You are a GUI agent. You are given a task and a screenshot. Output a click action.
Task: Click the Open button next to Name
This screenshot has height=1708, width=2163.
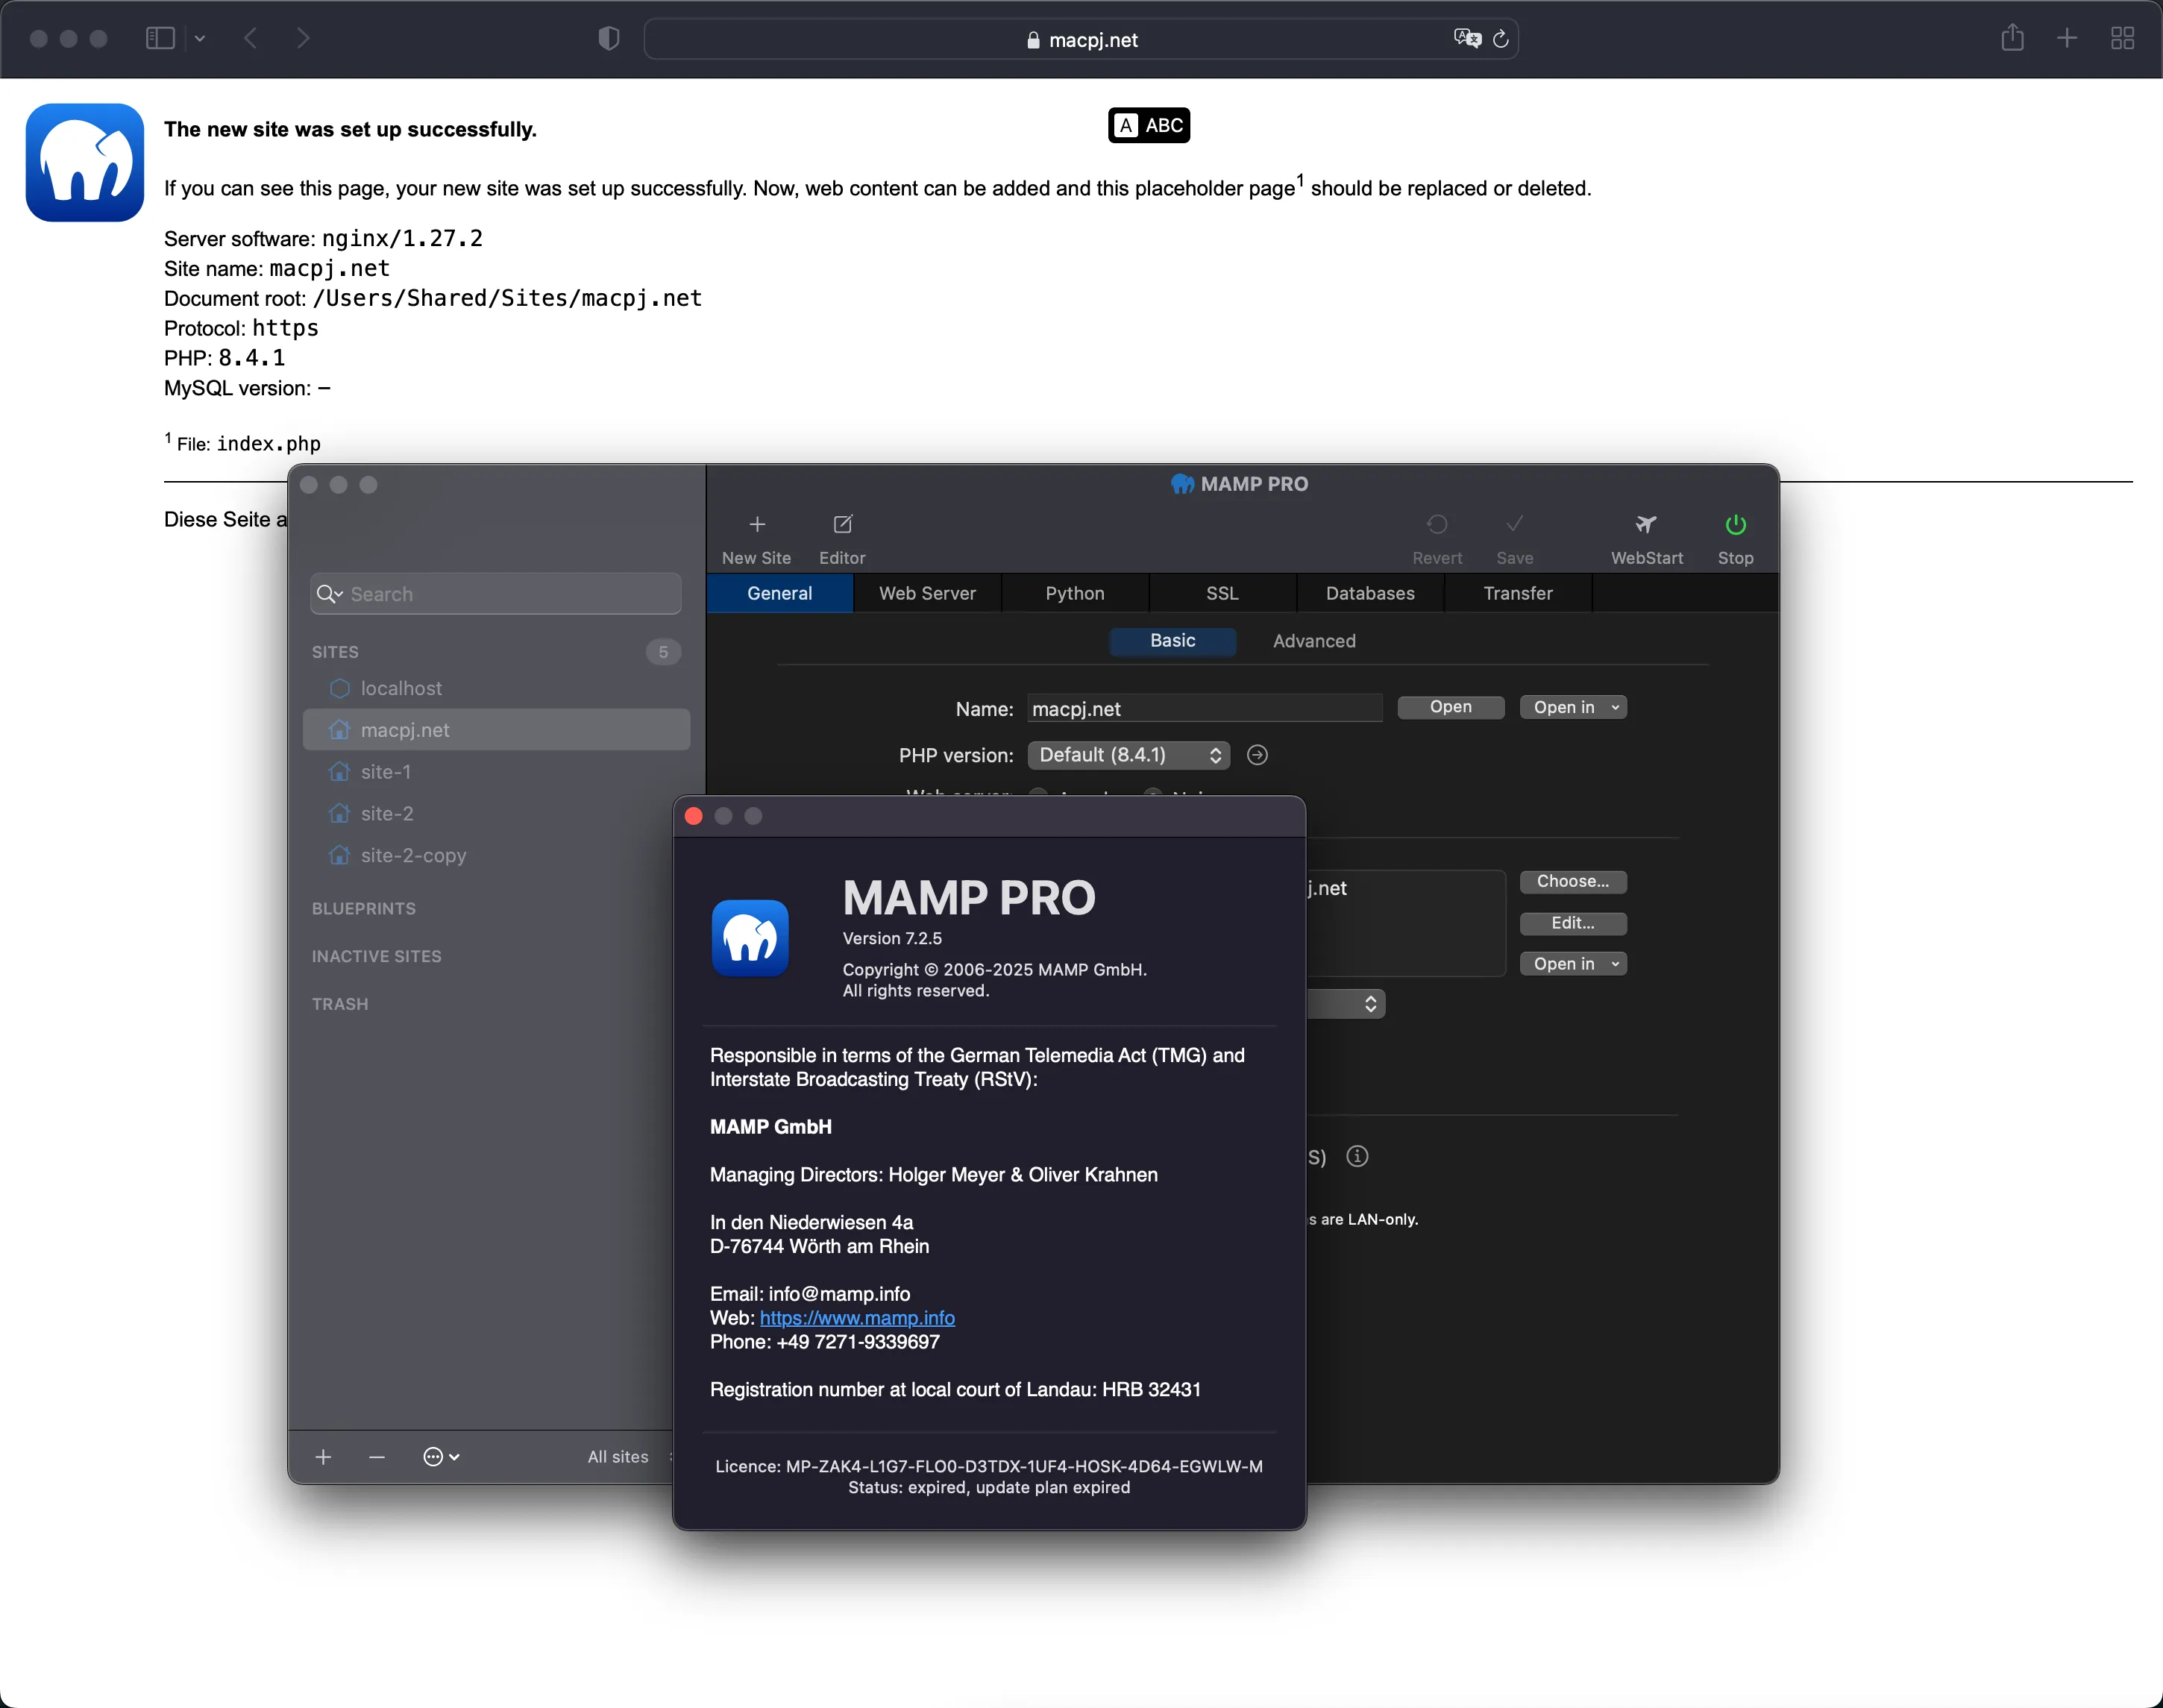1450,707
